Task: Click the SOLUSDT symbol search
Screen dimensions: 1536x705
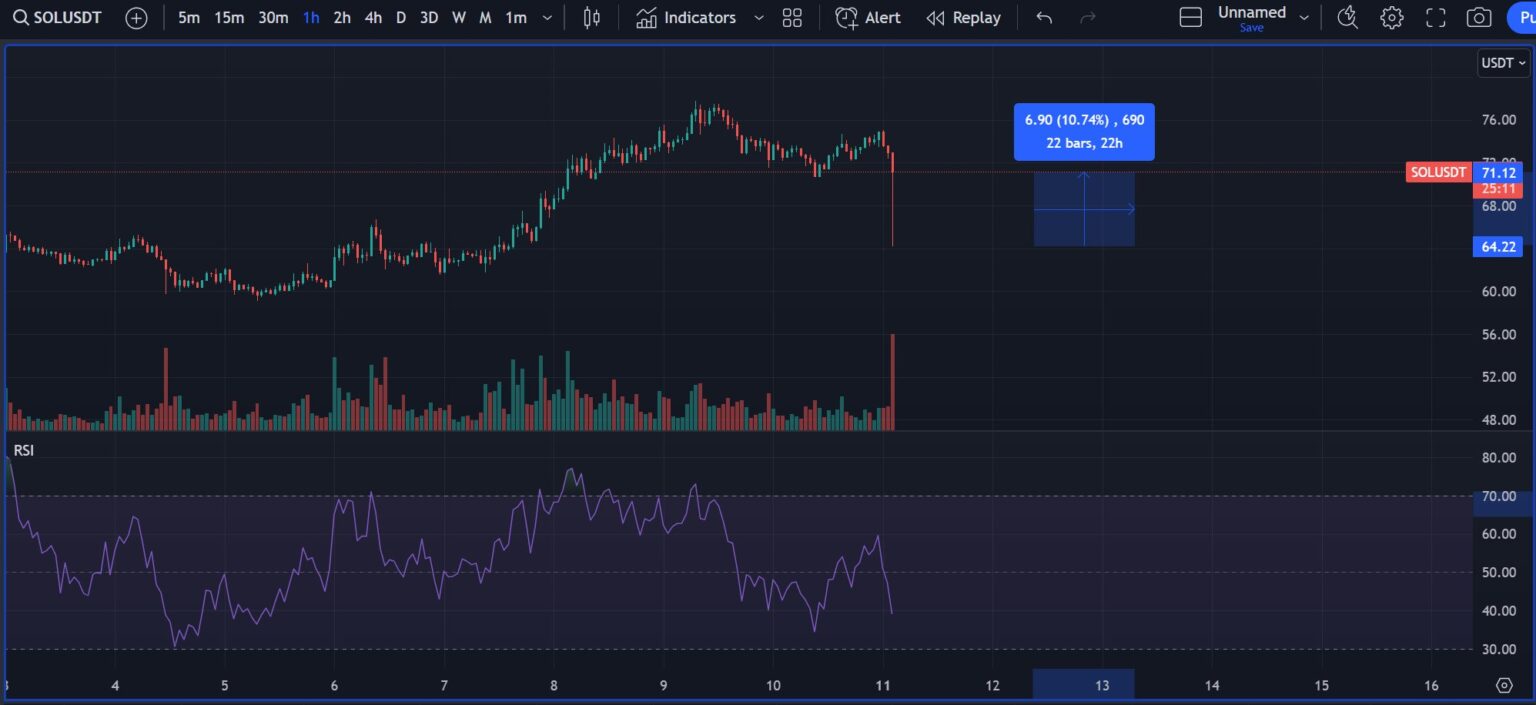Action: click(x=58, y=18)
